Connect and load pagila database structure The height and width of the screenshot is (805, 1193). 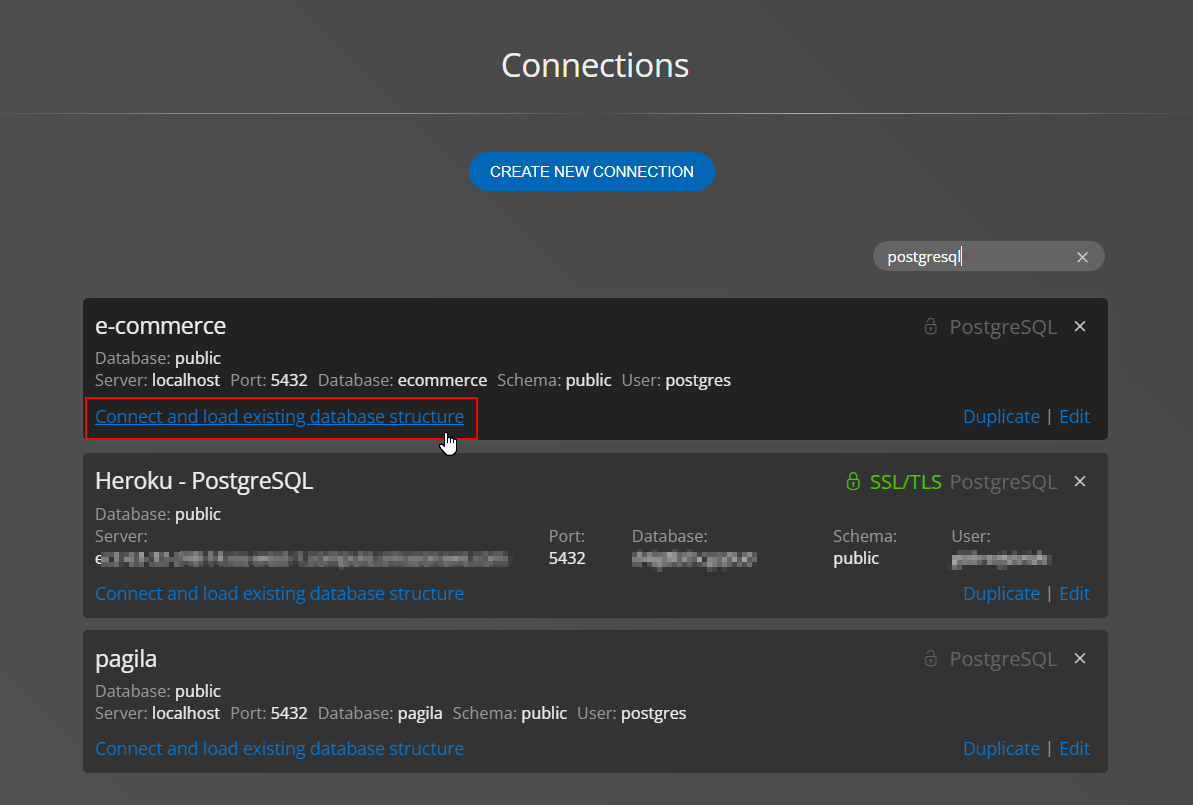click(x=279, y=749)
